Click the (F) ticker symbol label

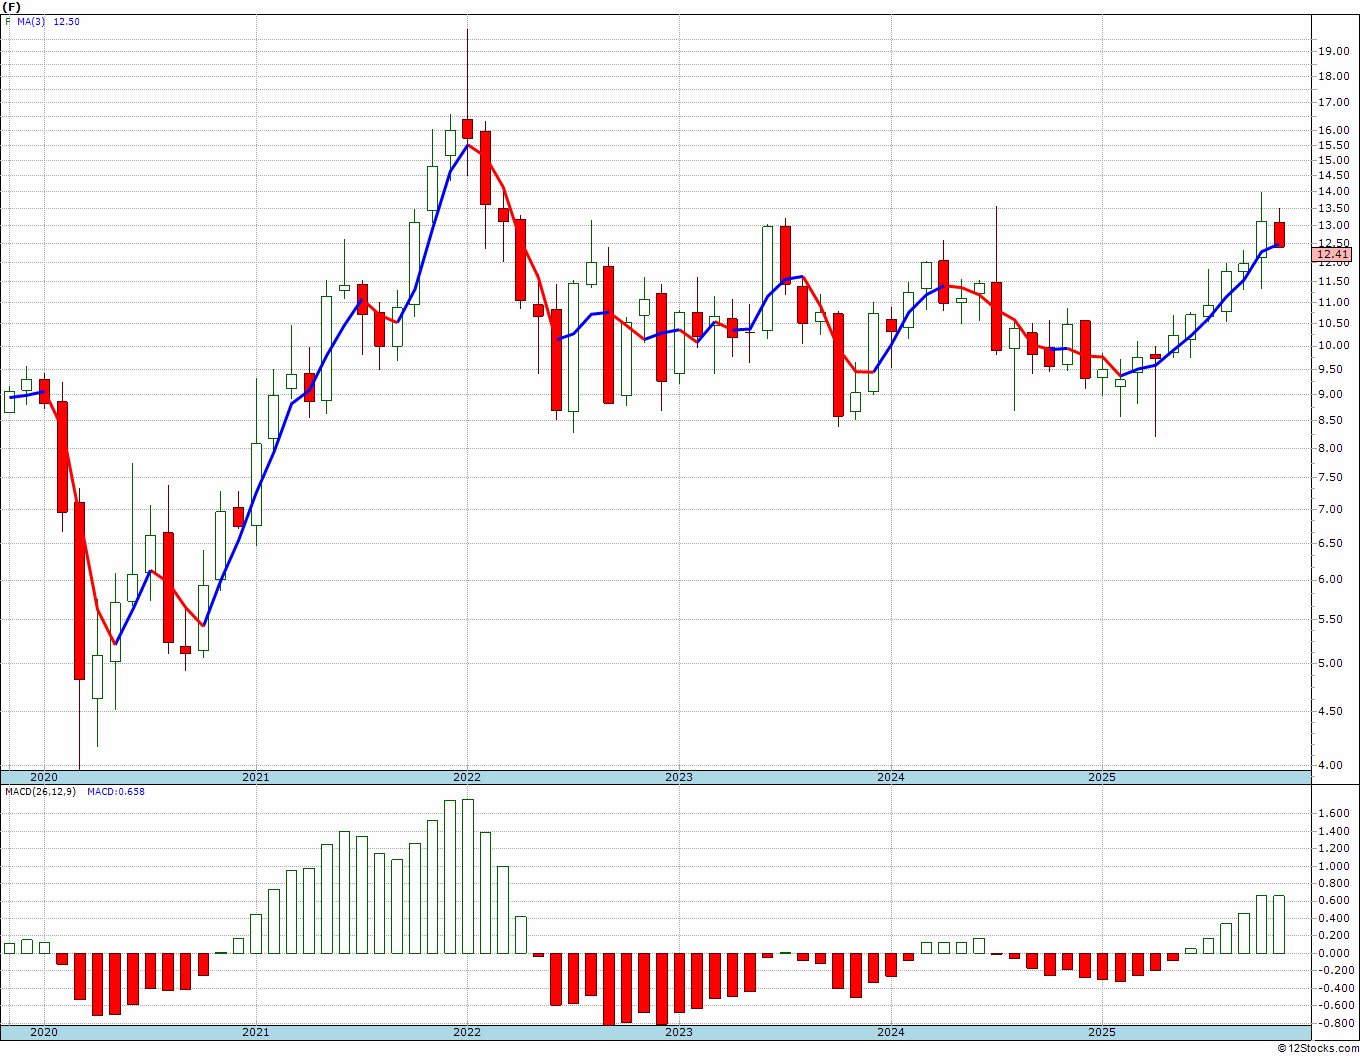click(x=12, y=6)
